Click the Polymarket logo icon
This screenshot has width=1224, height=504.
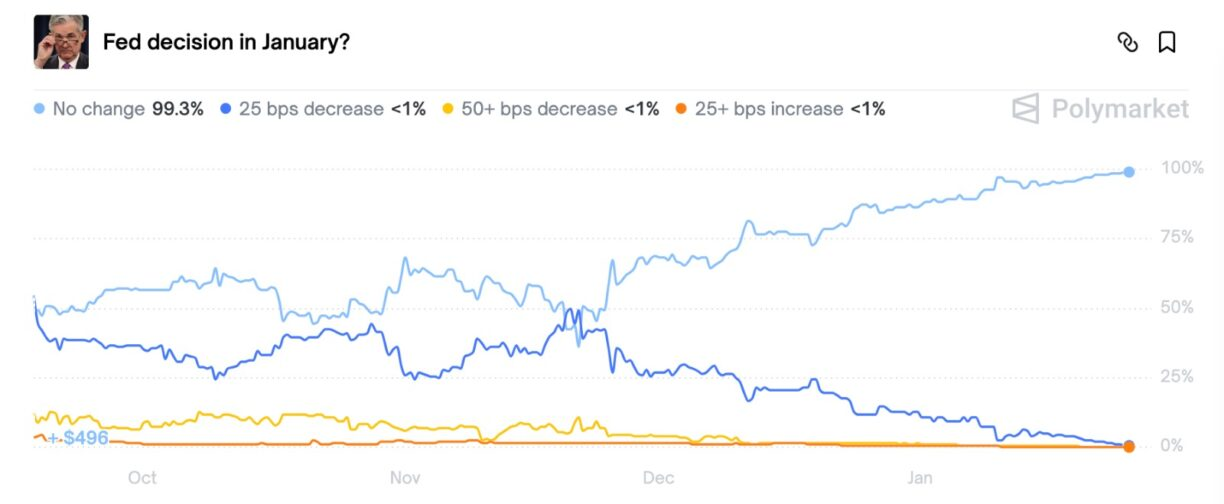point(1025,109)
